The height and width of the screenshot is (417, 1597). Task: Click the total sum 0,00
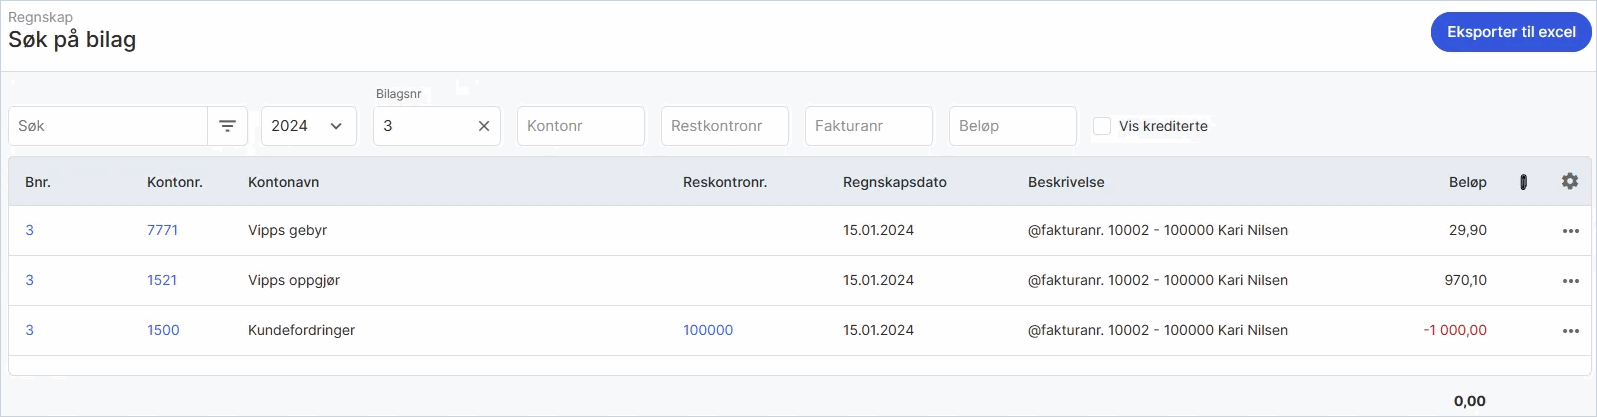(1470, 401)
